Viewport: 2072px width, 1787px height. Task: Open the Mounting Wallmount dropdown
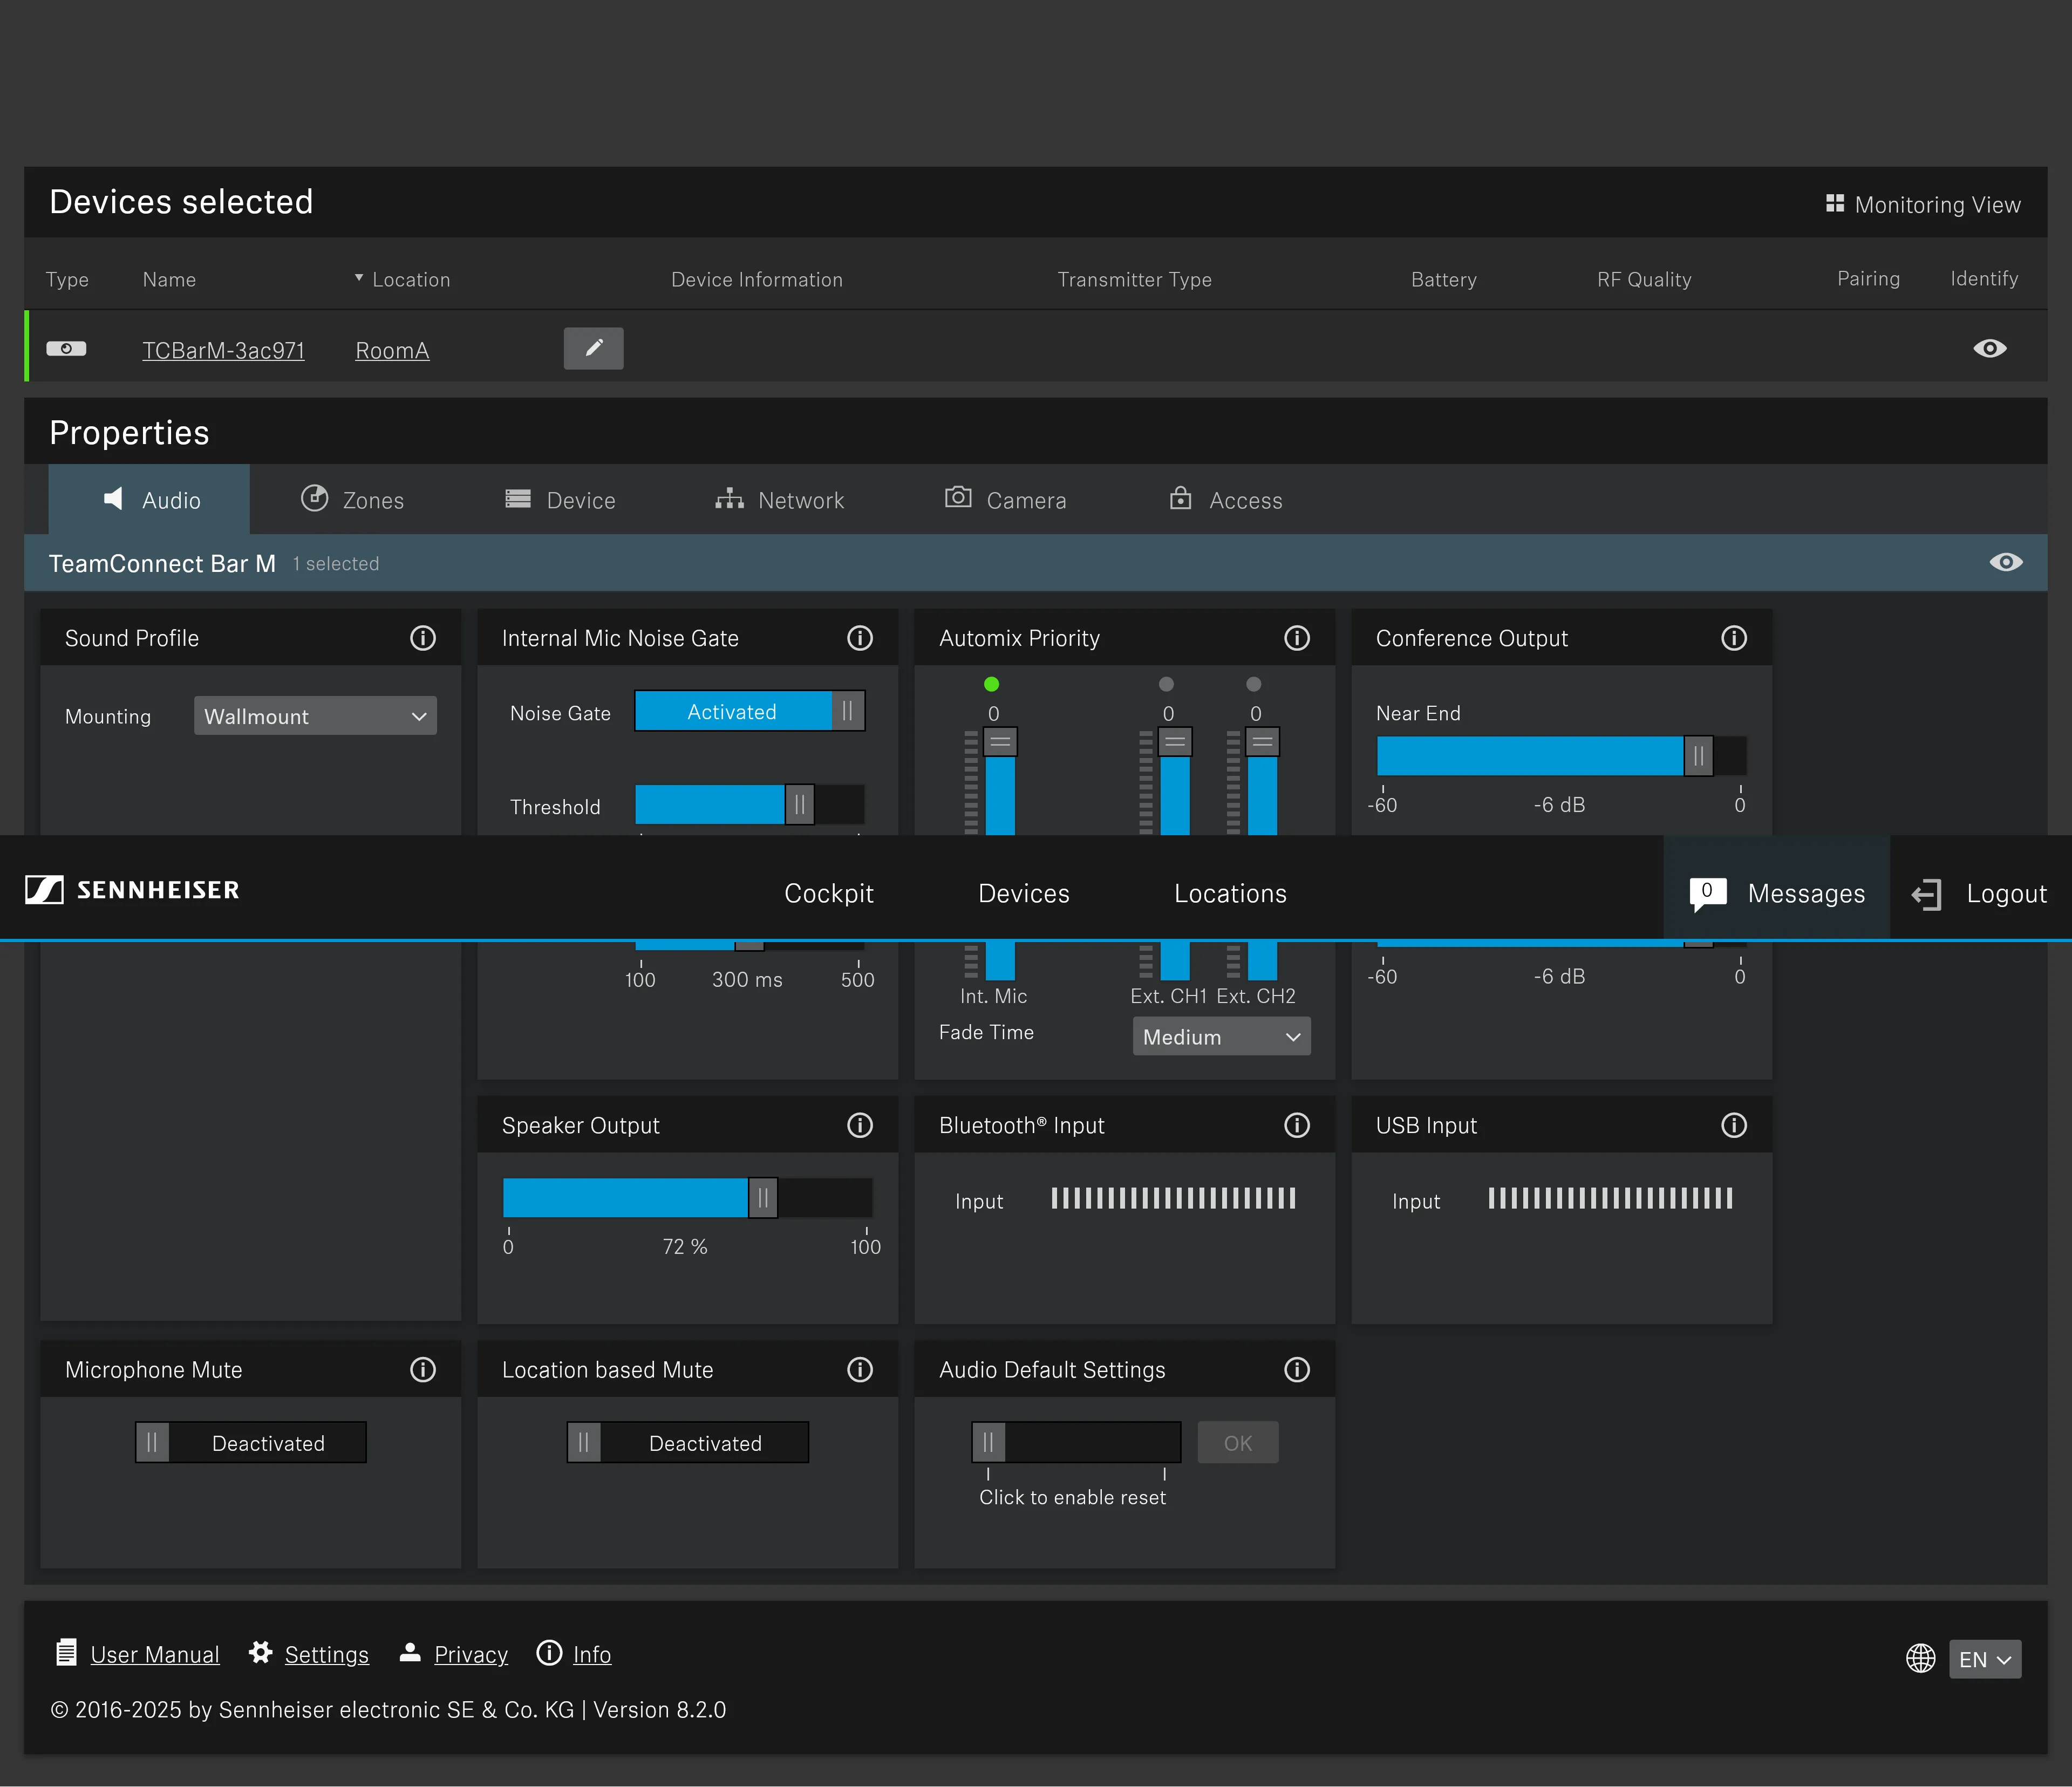pos(315,716)
